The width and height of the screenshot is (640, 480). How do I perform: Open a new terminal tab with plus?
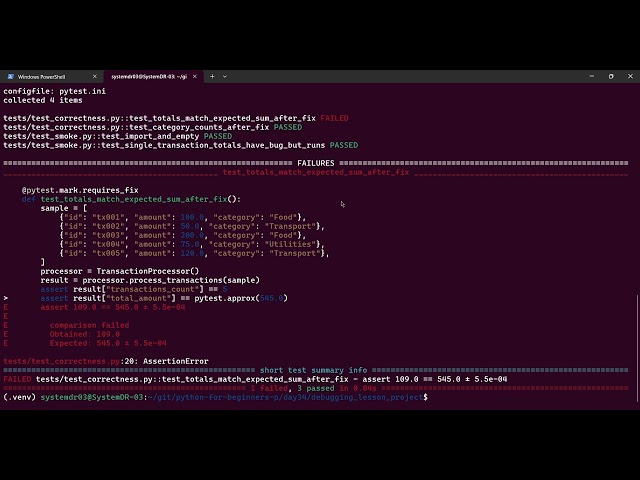coord(212,76)
